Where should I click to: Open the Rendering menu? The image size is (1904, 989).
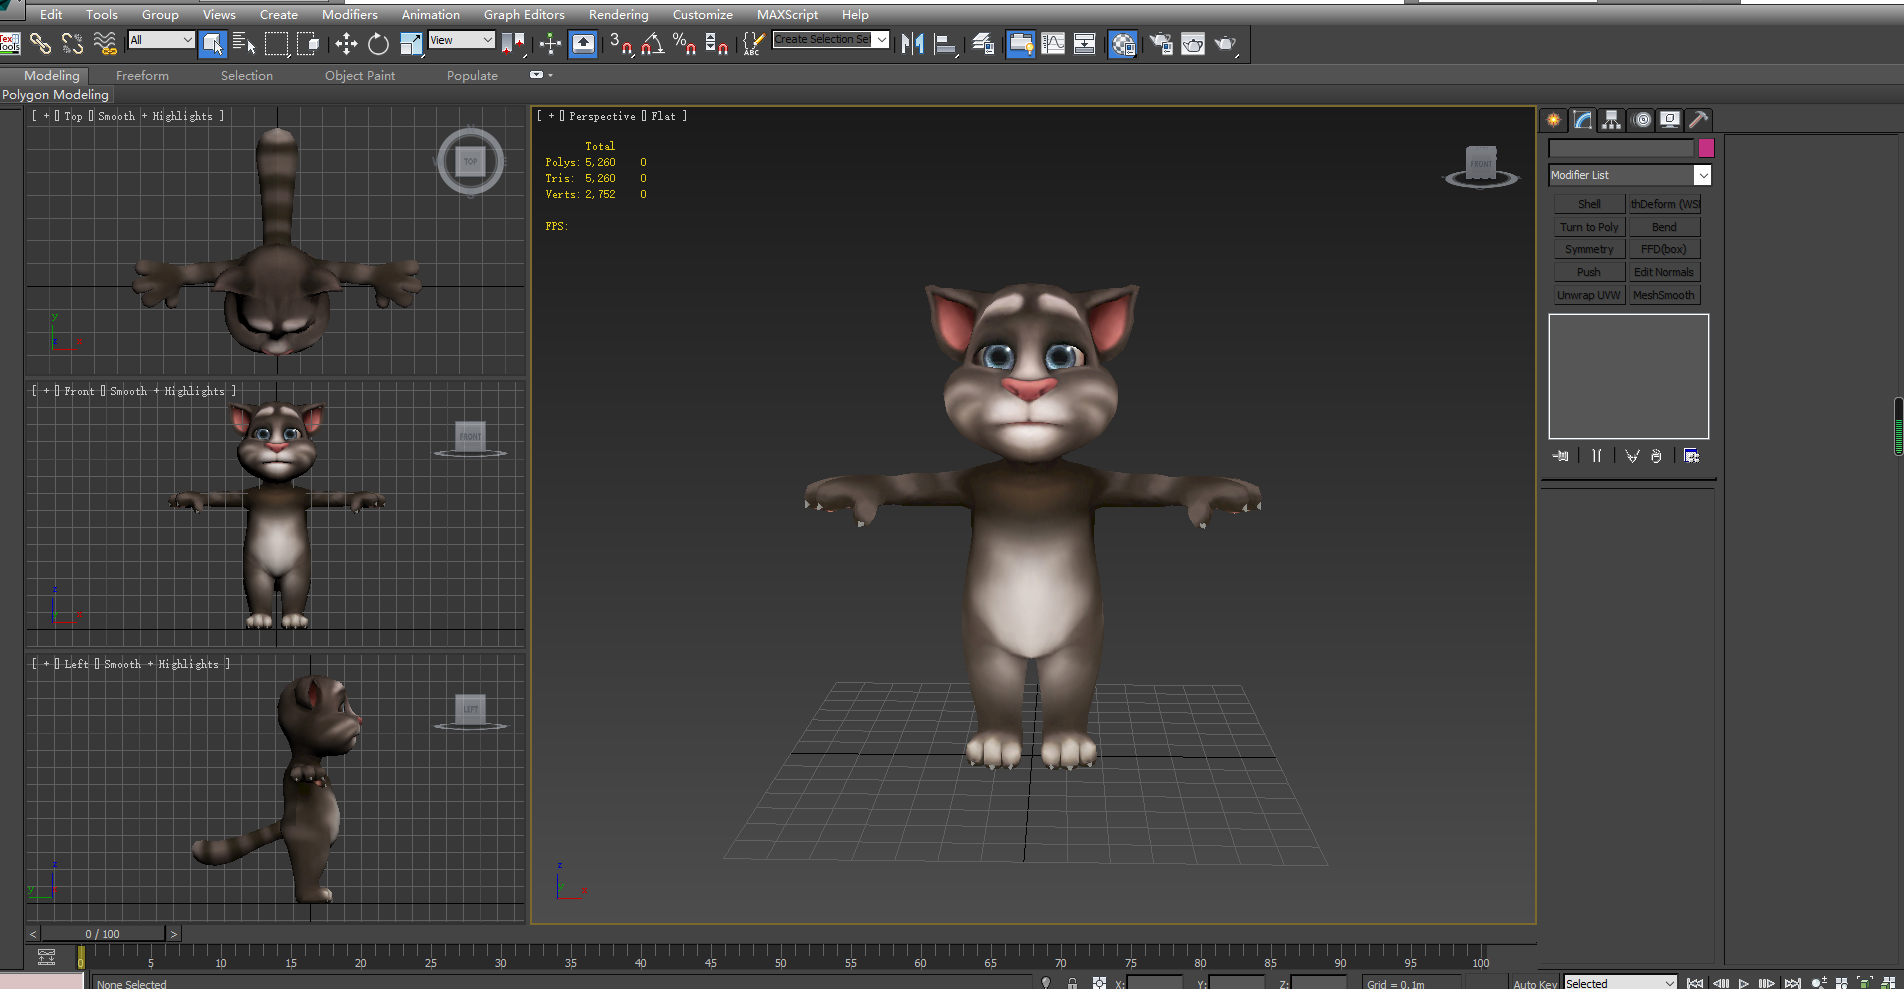618,15
